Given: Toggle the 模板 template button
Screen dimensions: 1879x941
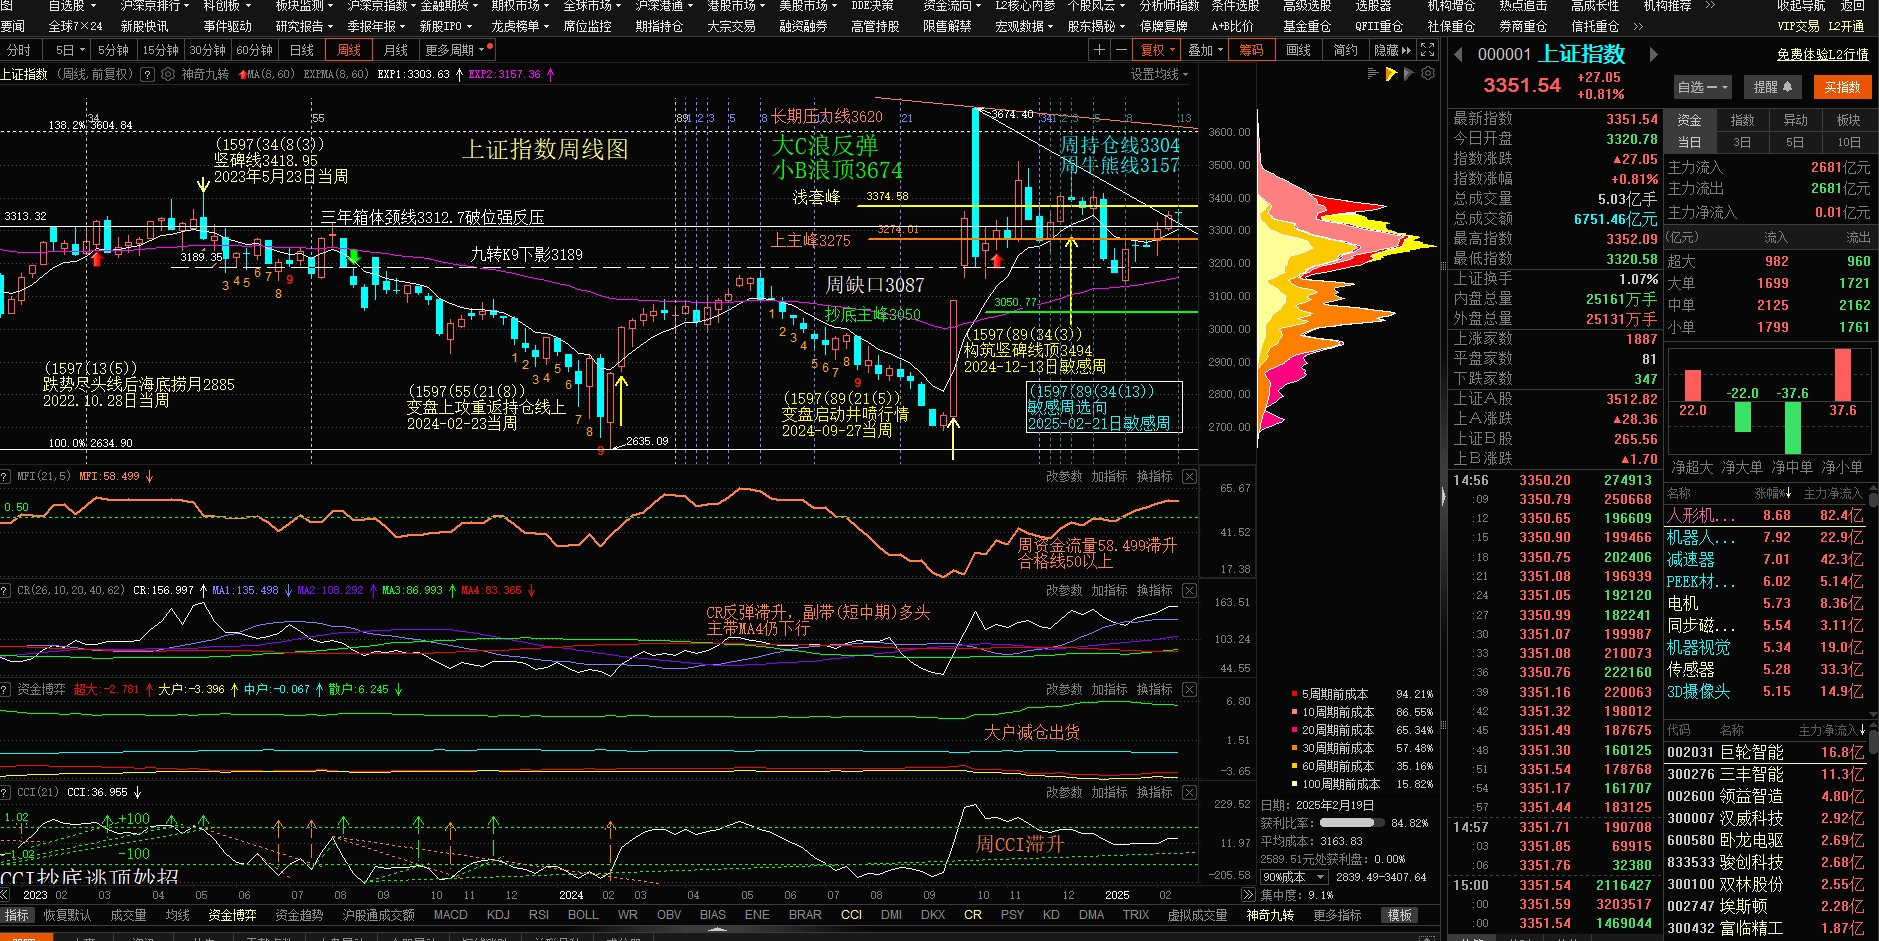Looking at the screenshot, I should [x=1400, y=915].
